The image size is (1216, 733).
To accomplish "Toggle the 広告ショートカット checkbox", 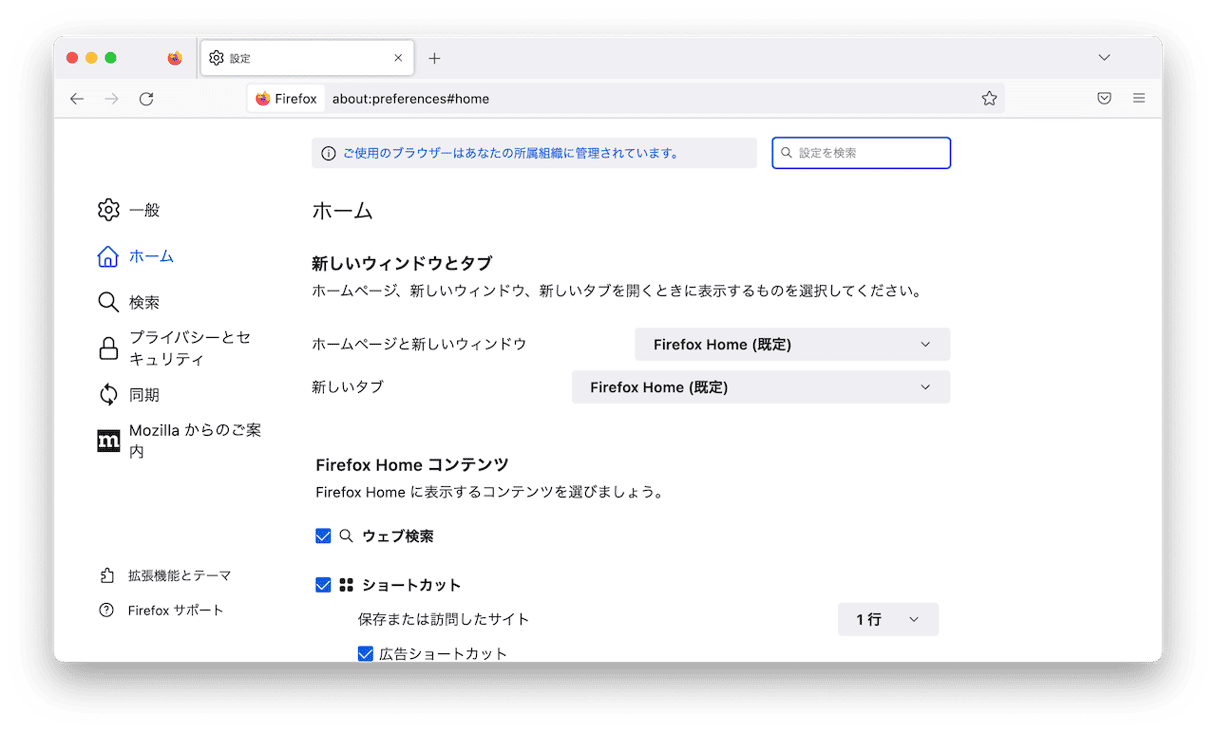I will tap(366, 654).
